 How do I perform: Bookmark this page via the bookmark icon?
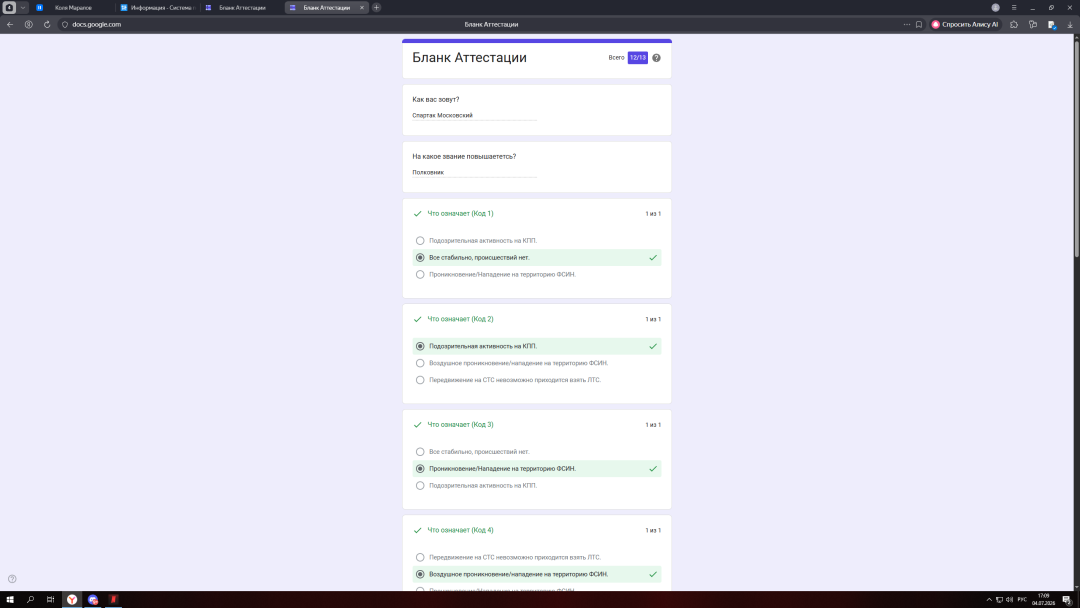(919, 24)
